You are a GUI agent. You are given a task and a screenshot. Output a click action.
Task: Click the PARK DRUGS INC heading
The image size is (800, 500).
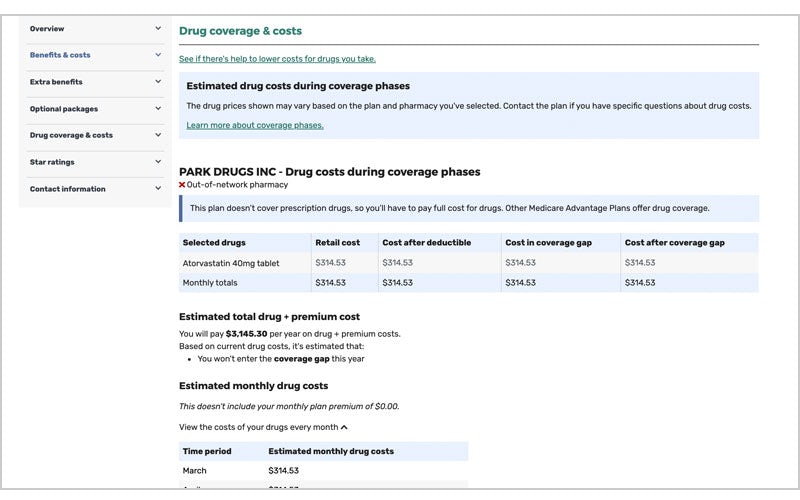point(330,171)
